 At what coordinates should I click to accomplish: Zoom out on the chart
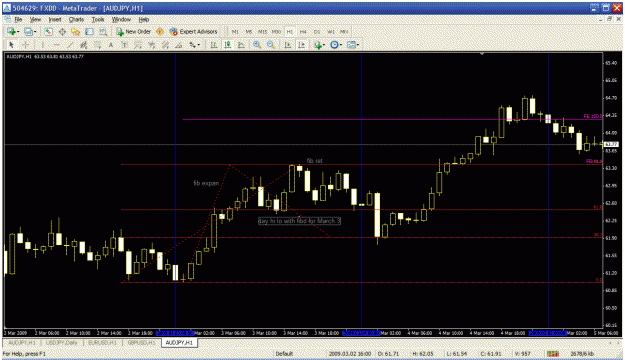271,45
